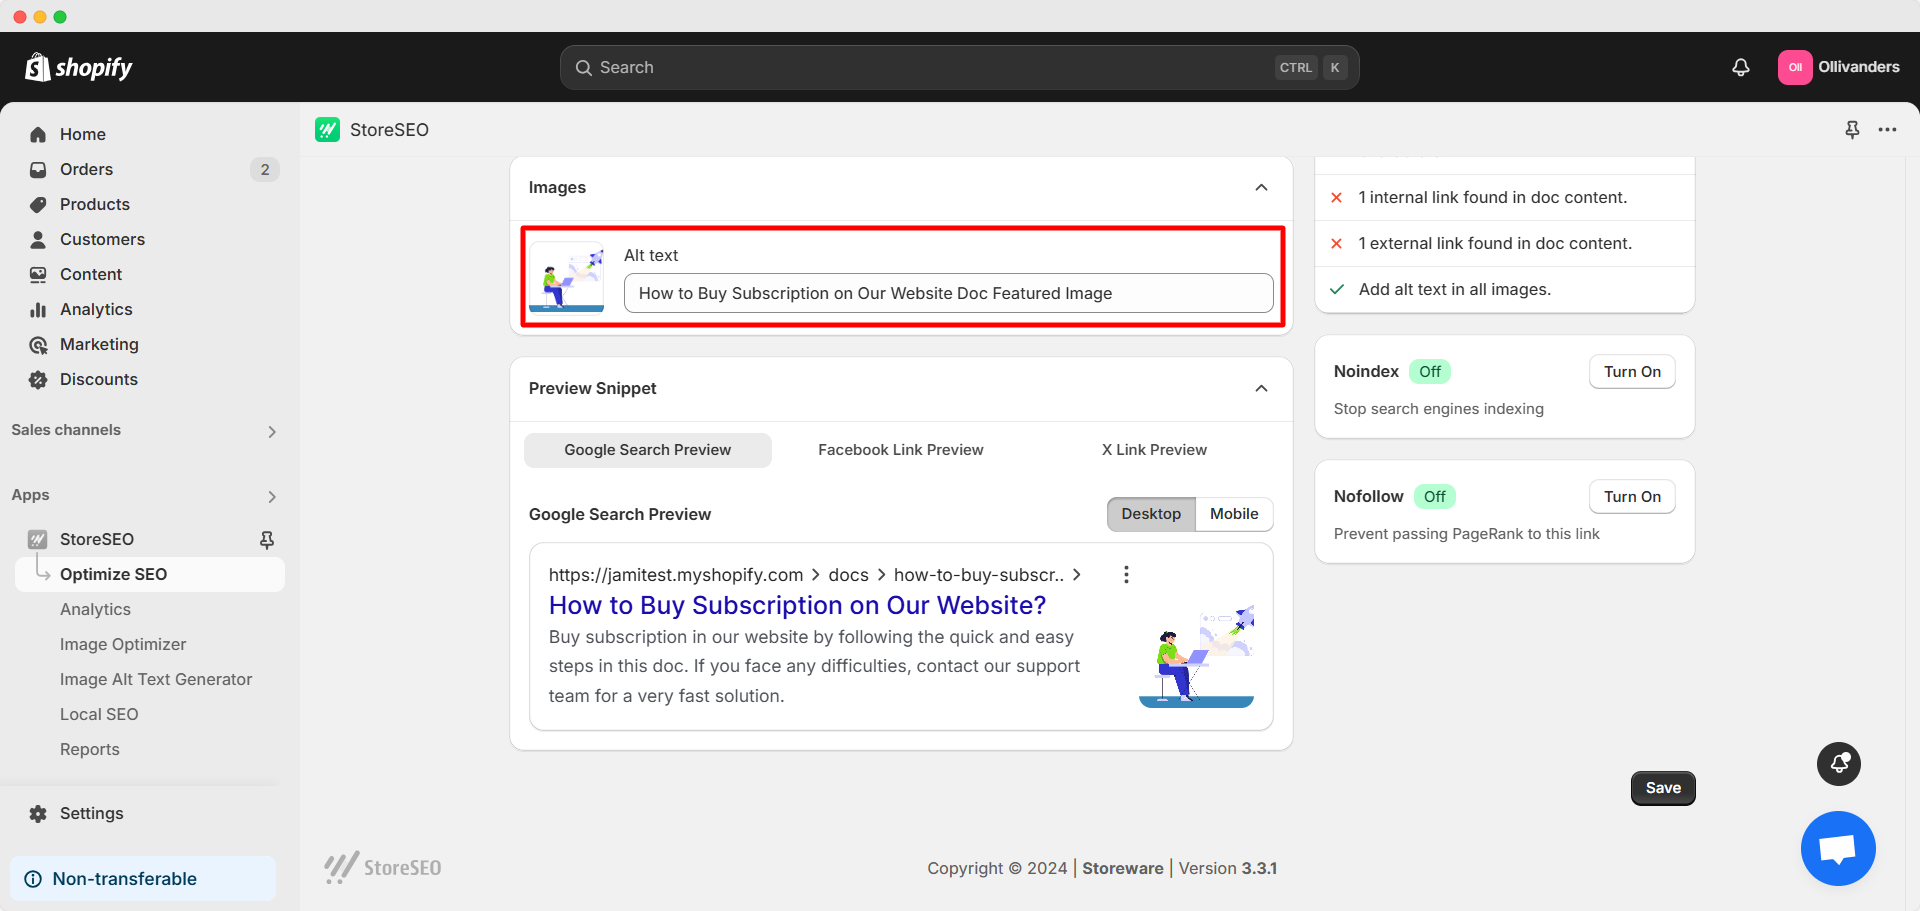Select the Analytics icon in Shopify sidebar

[x=38, y=309]
